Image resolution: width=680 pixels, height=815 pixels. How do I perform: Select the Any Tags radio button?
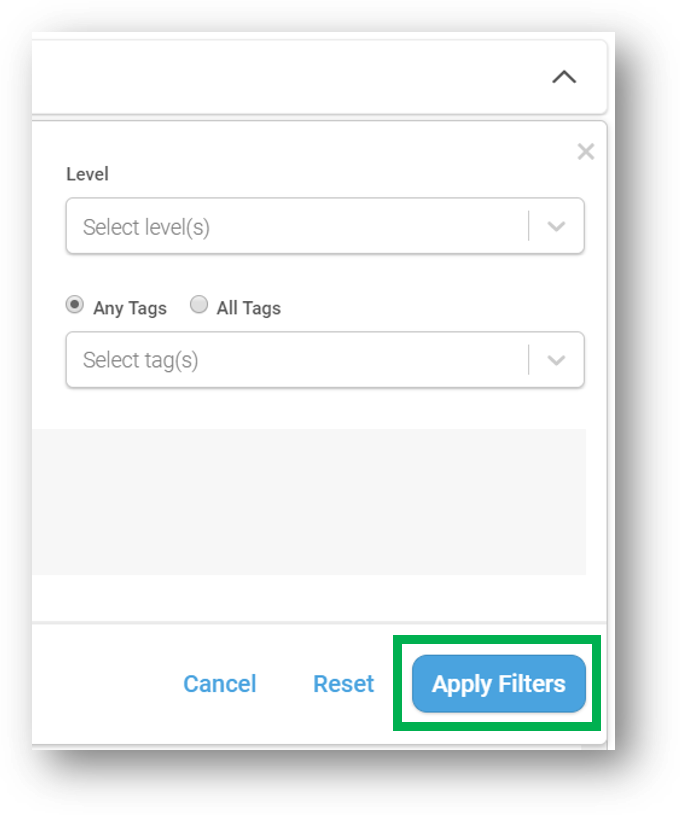click(x=74, y=305)
